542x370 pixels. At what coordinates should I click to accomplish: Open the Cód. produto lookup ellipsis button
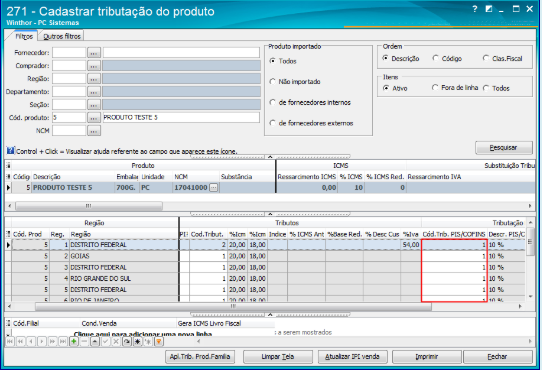tap(94, 118)
